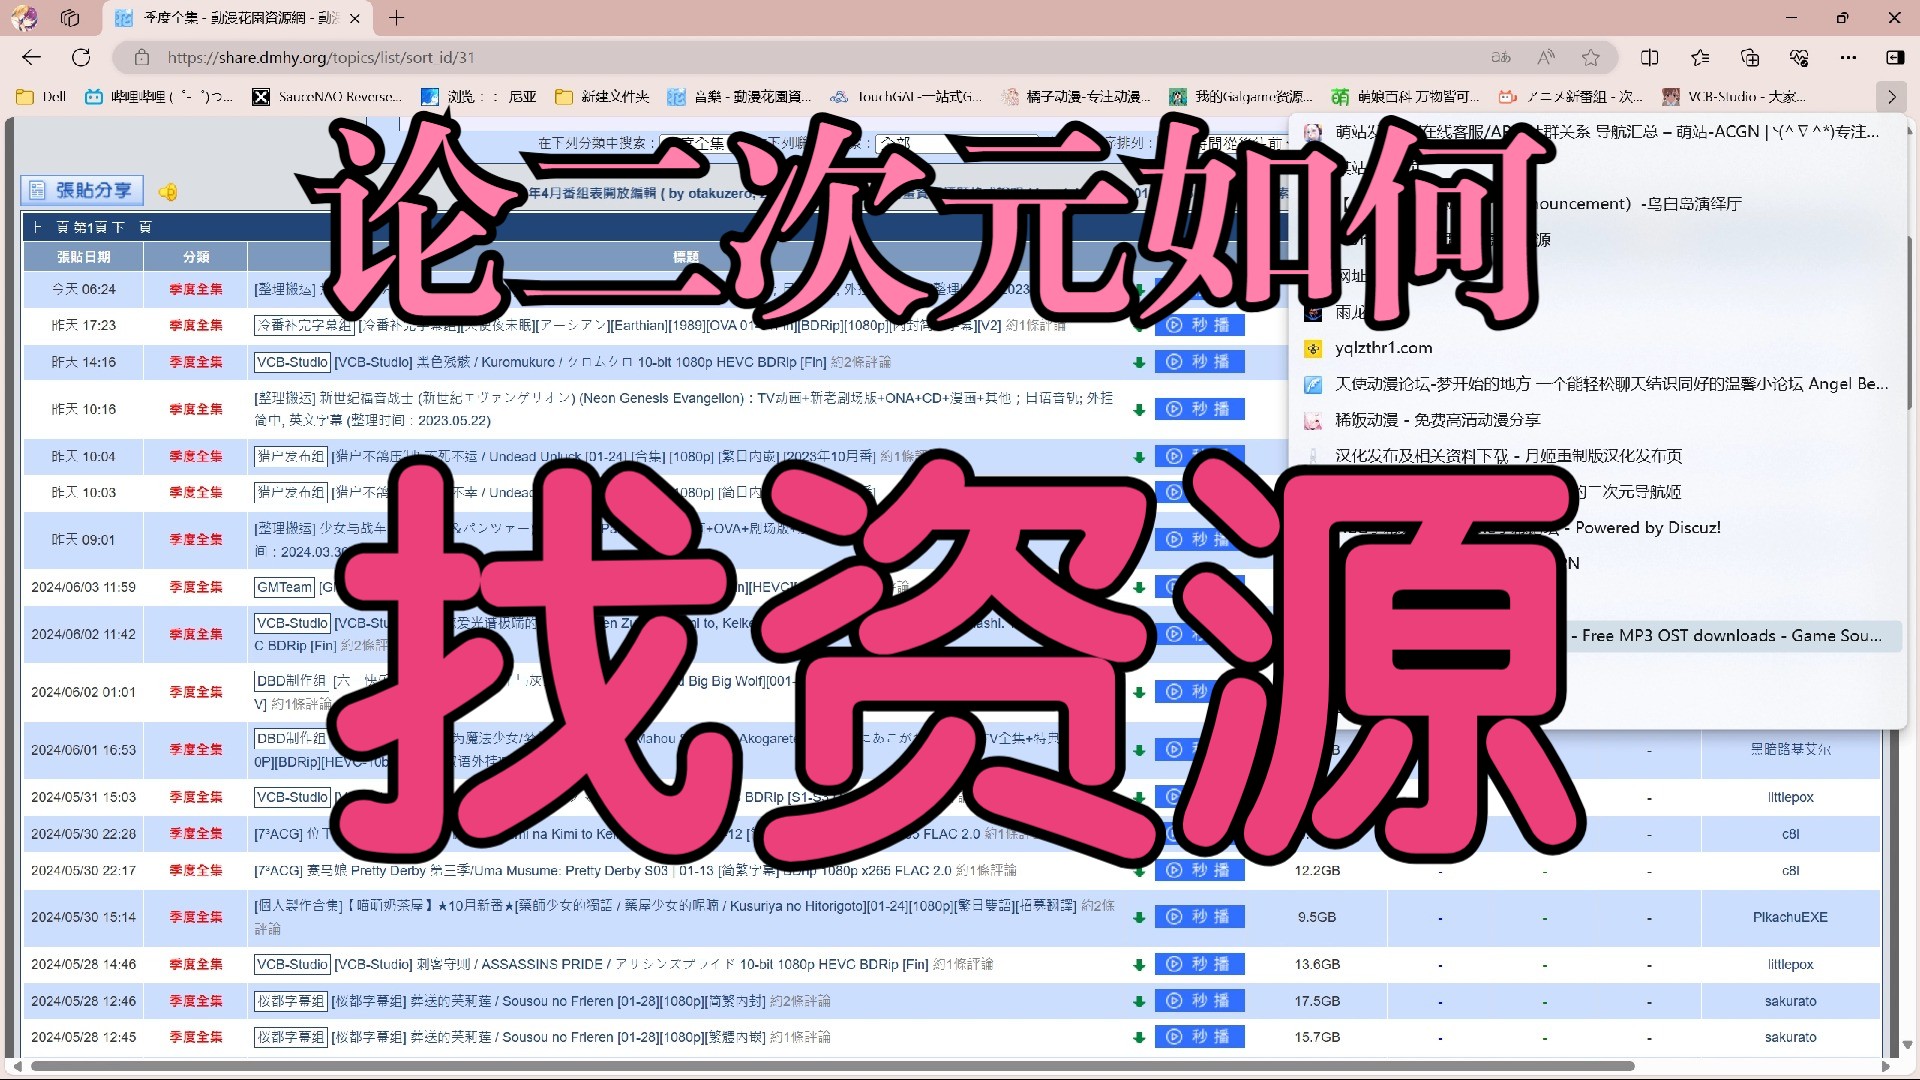Open the Favorites hub icon
The width and height of the screenshot is (1920, 1080).
point(1700,57)
